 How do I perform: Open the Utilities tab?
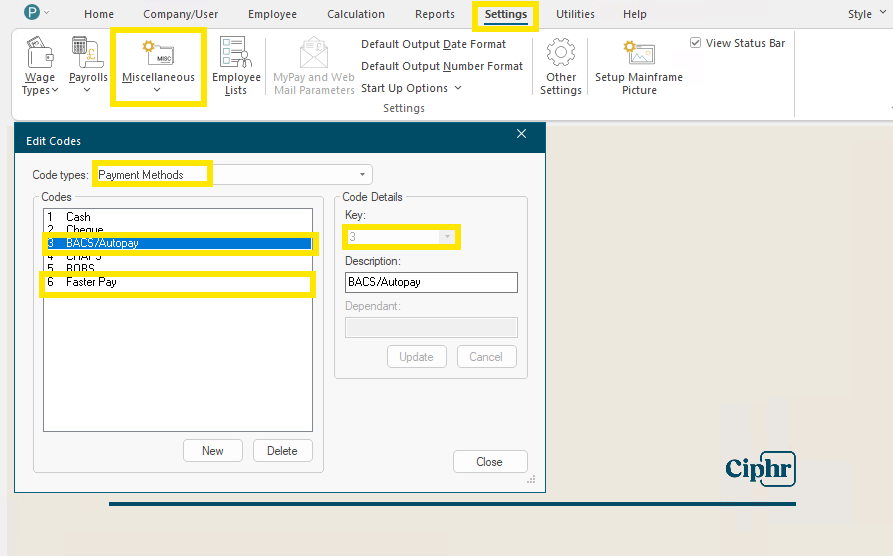[x=575, y=14]
